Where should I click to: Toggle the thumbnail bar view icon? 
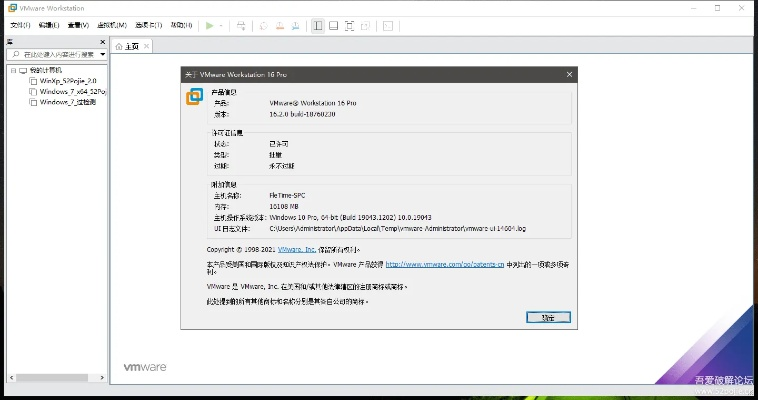point(333,25)
